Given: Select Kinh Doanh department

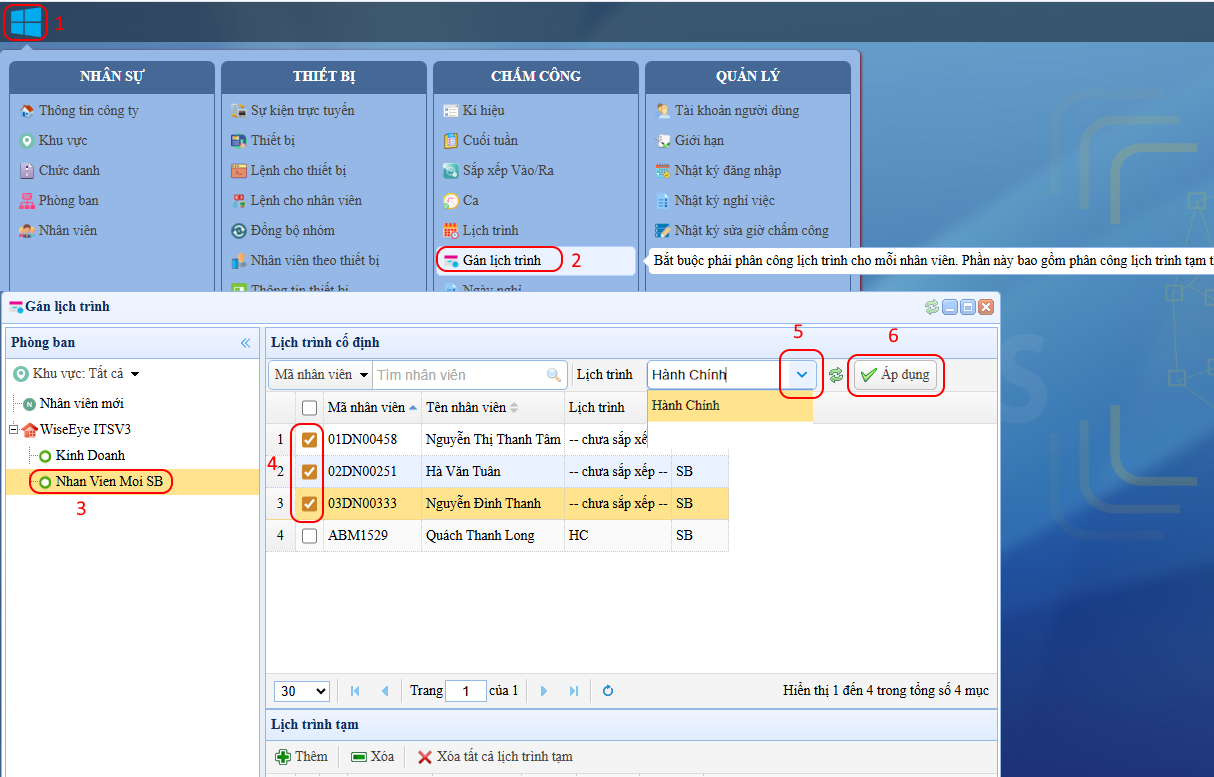Looking at the screenshot, I should [90, 455].
